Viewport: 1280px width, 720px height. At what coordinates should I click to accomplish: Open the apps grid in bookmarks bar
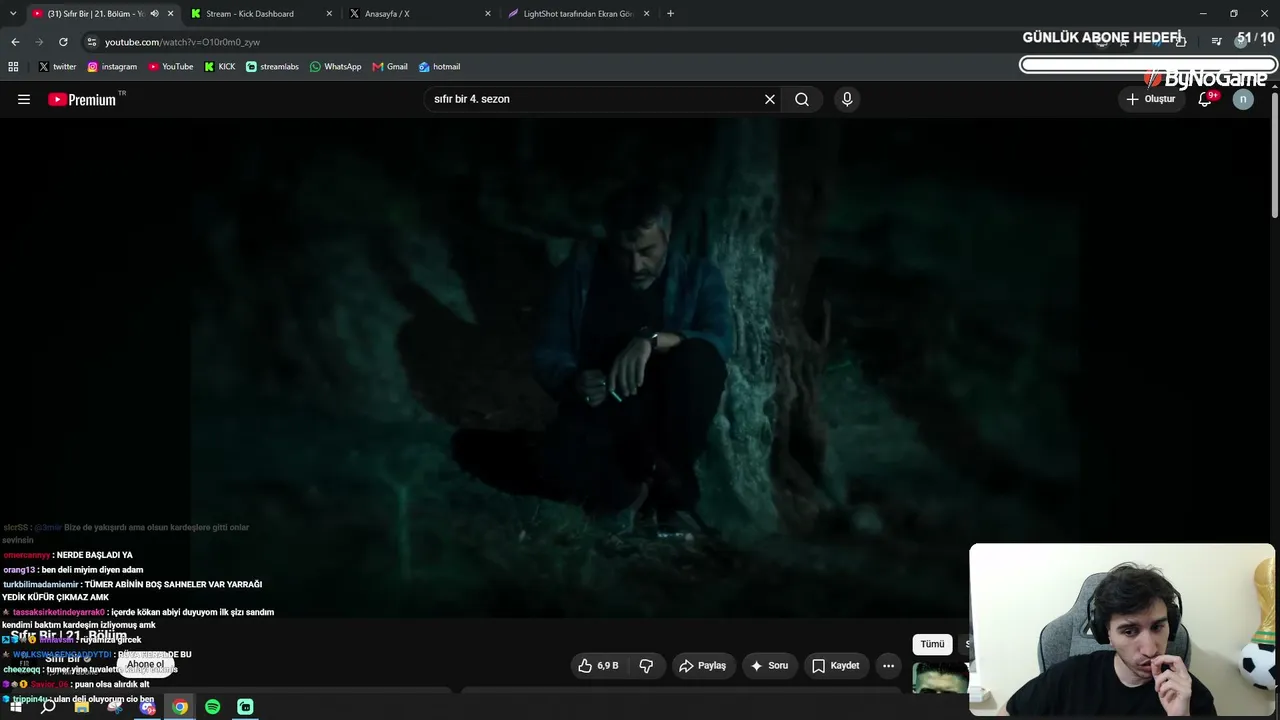[x=13, y=67]
